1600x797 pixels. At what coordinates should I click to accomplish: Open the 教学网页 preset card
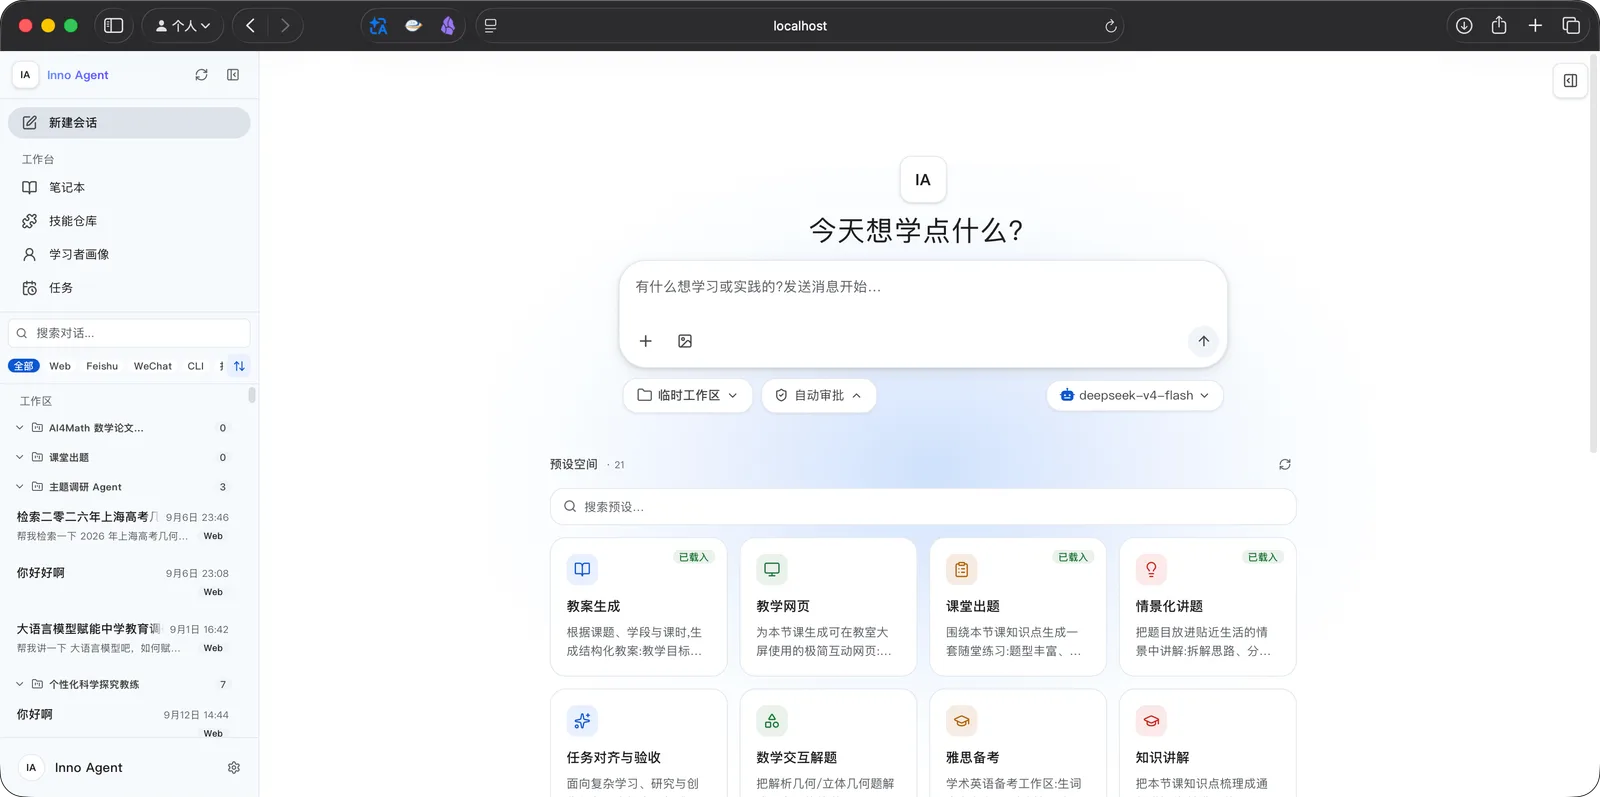[x=828, y=607]
